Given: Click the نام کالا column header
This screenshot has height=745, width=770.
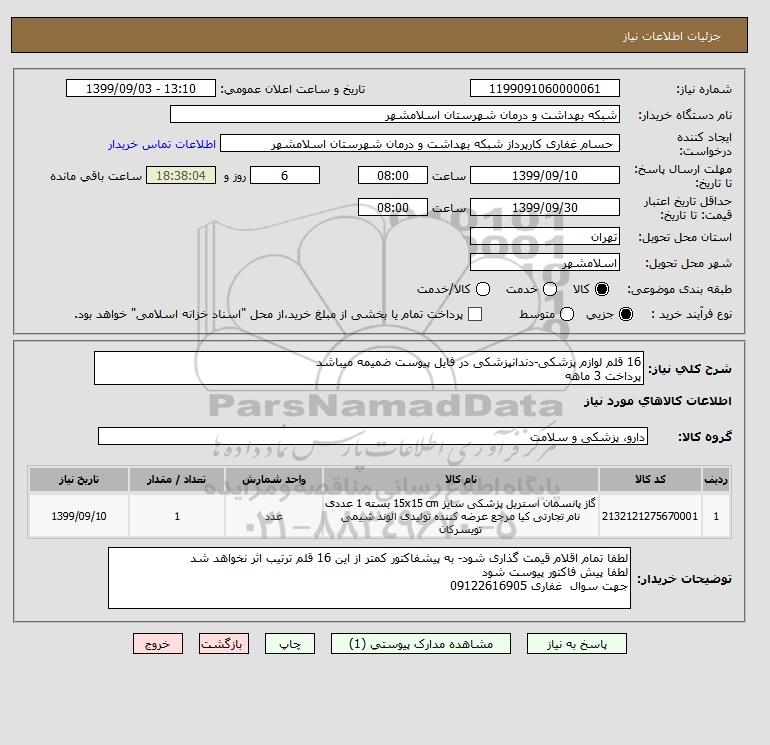Looking at the screenshot, I should click(461, 479).
